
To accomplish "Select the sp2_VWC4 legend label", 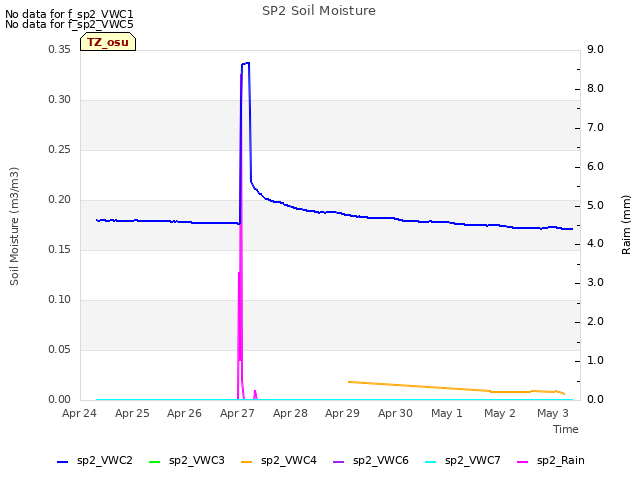I will [x=289, y=460].
